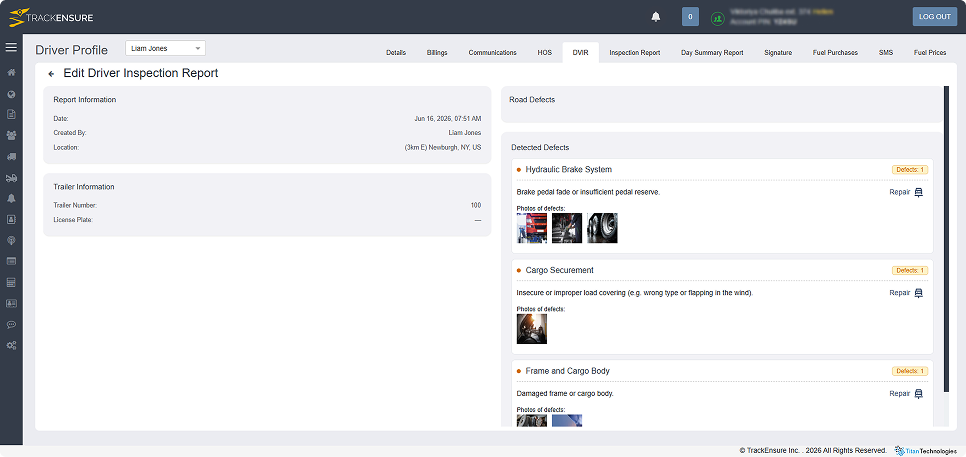Open the Cargo Securement defect photo
Viewport: 966px width, 457px height.
click(x=532, y=329)
